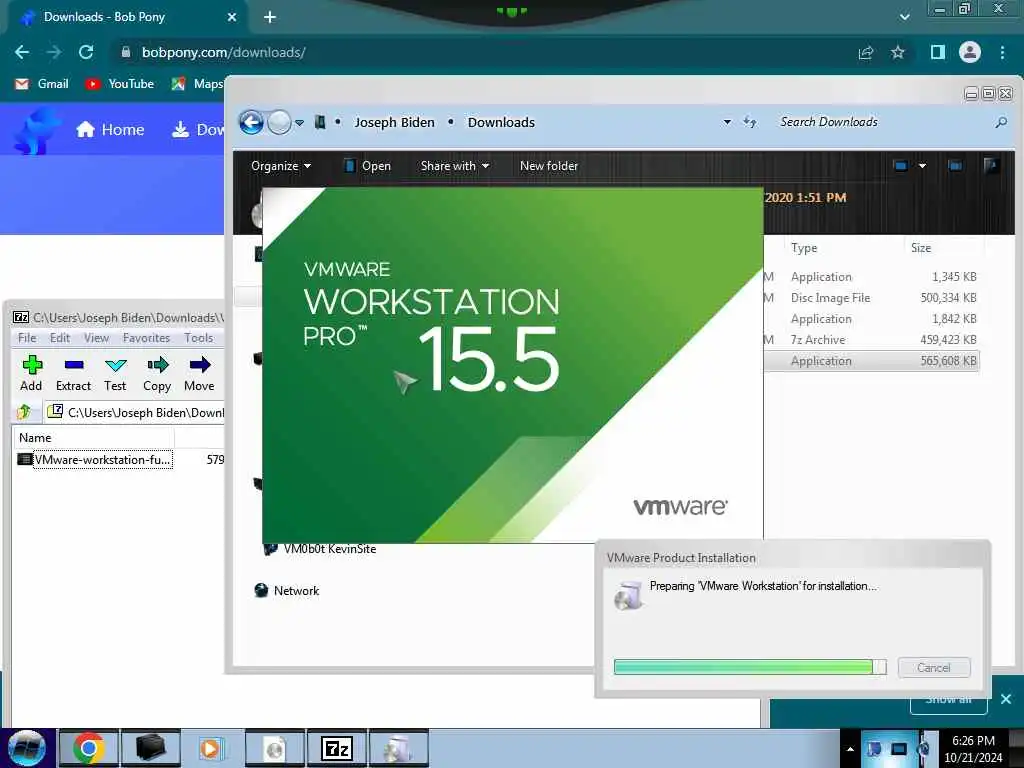1024x768 pixels.
Task: Select the 7z Archive row
Action: coord(872,340)
